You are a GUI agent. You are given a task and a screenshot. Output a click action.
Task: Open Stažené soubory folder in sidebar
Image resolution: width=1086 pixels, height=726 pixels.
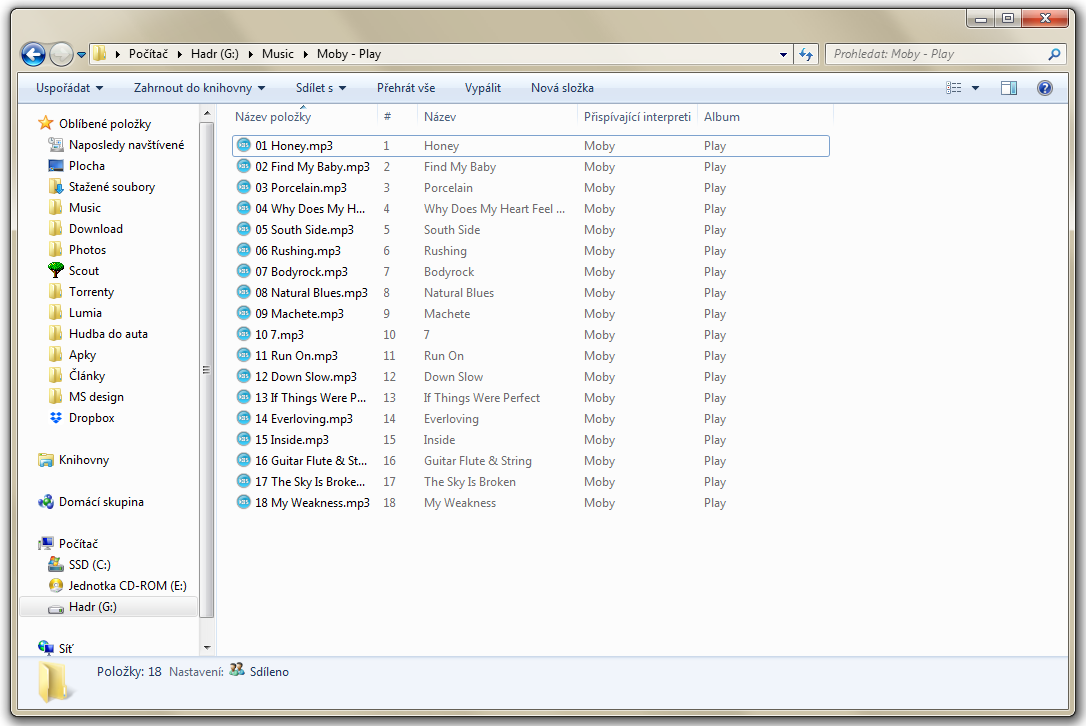pos(112,187)
